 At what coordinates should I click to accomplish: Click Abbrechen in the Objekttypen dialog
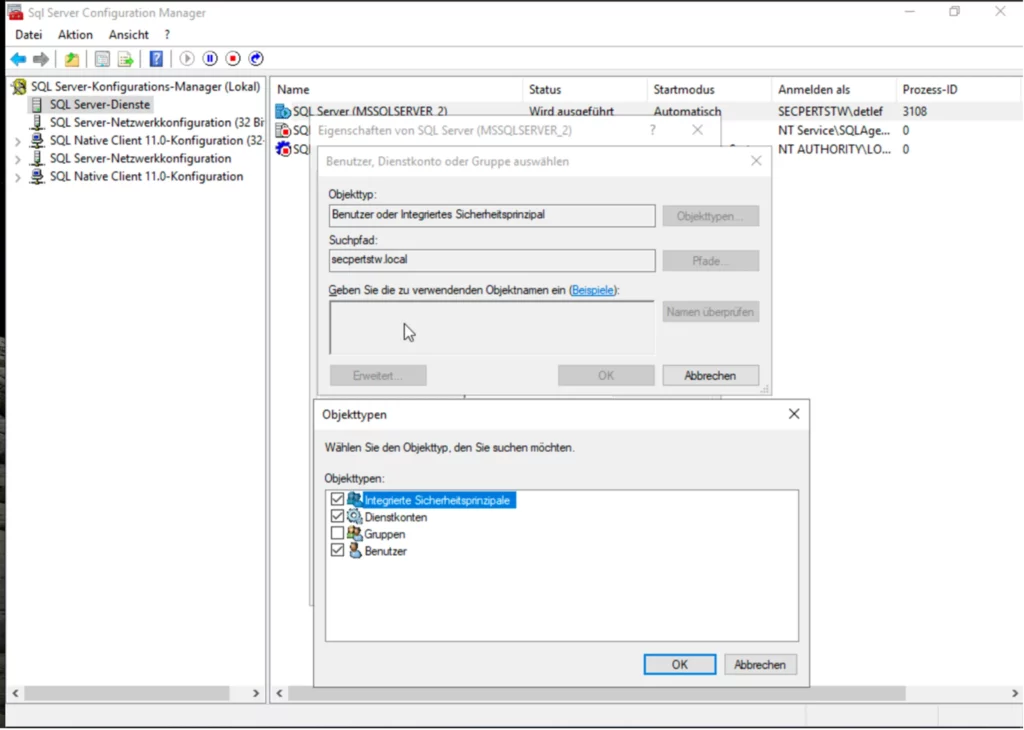pyautogui.click(x=760, y=664)
